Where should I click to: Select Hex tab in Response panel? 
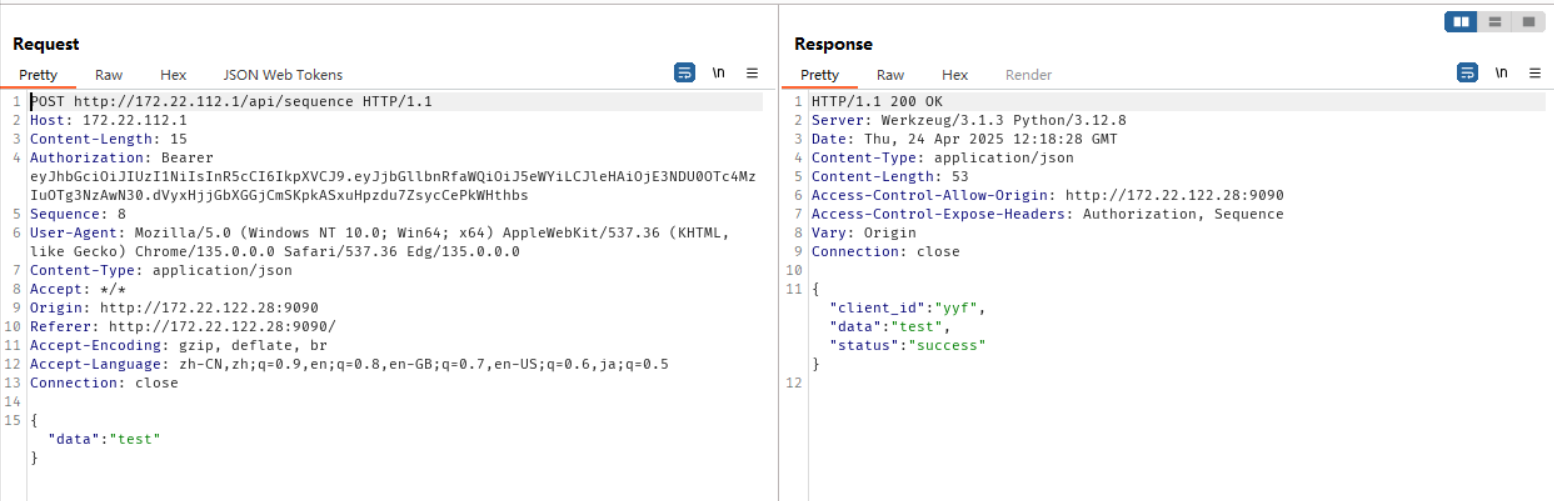955,75
